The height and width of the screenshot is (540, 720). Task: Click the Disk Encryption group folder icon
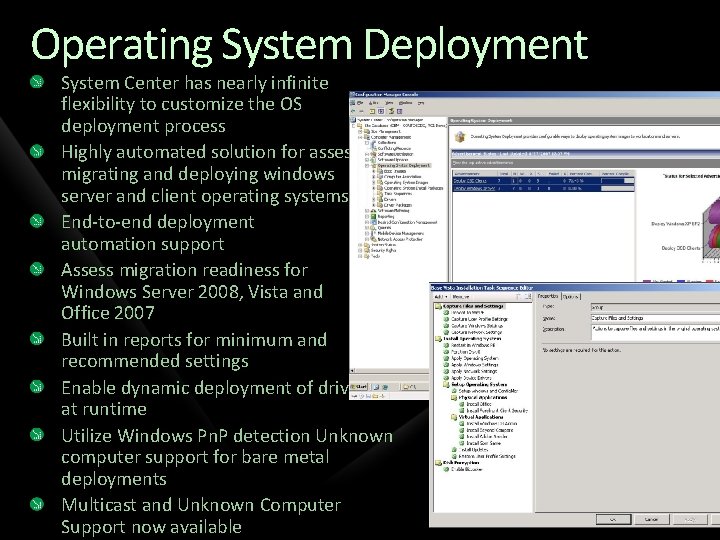[x=438, y=462]
